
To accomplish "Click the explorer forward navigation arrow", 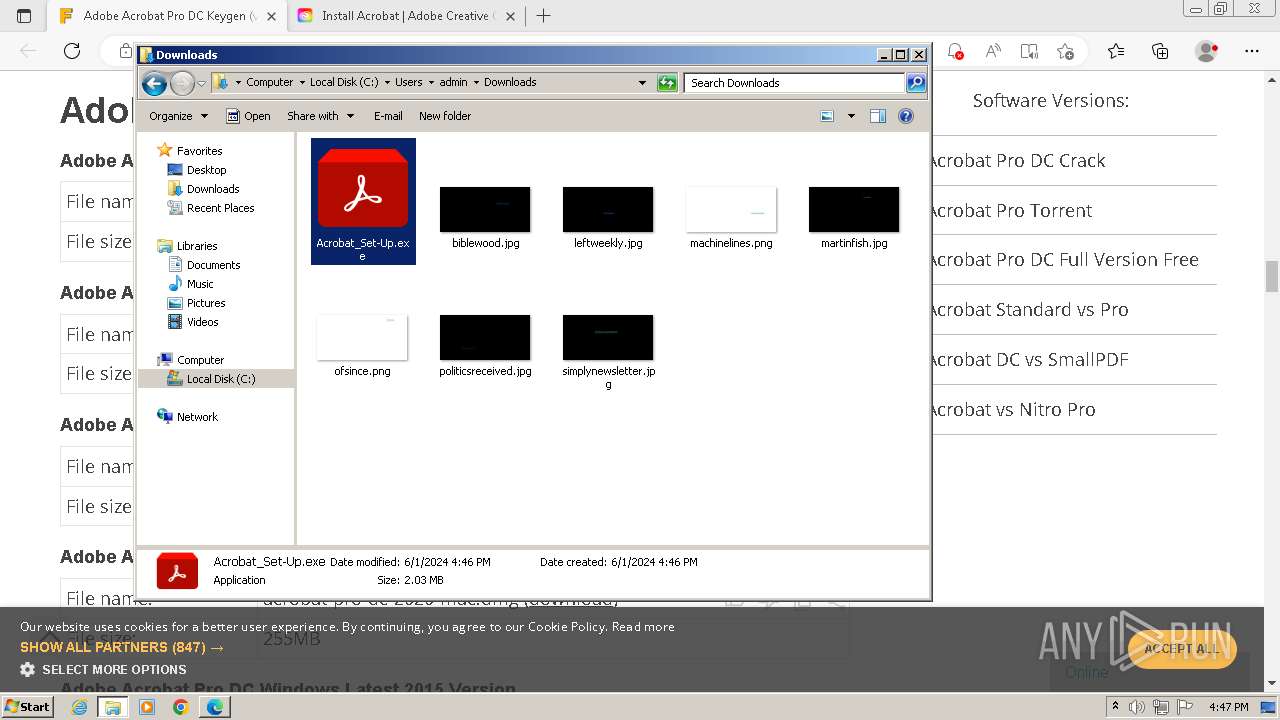I will (x=182, y=83).
